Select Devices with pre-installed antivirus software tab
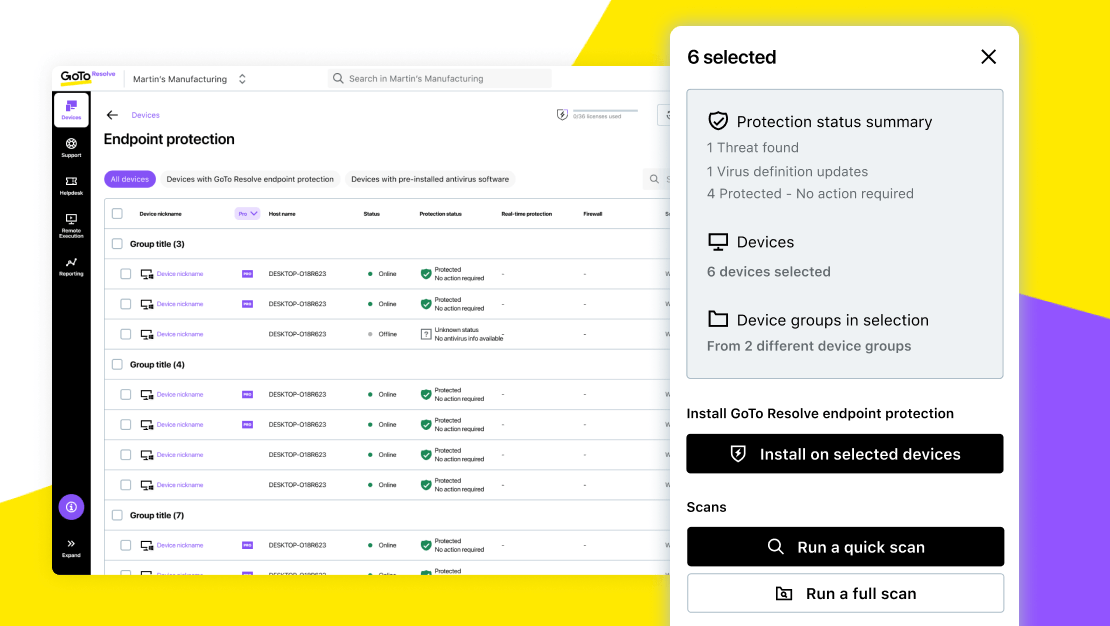This screenshot has width=1110, height=626. 429,178
